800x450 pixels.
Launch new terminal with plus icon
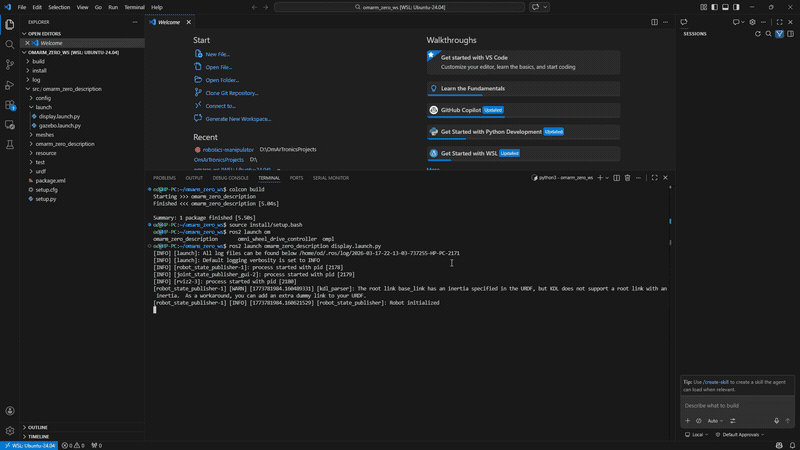coord(600,178)
